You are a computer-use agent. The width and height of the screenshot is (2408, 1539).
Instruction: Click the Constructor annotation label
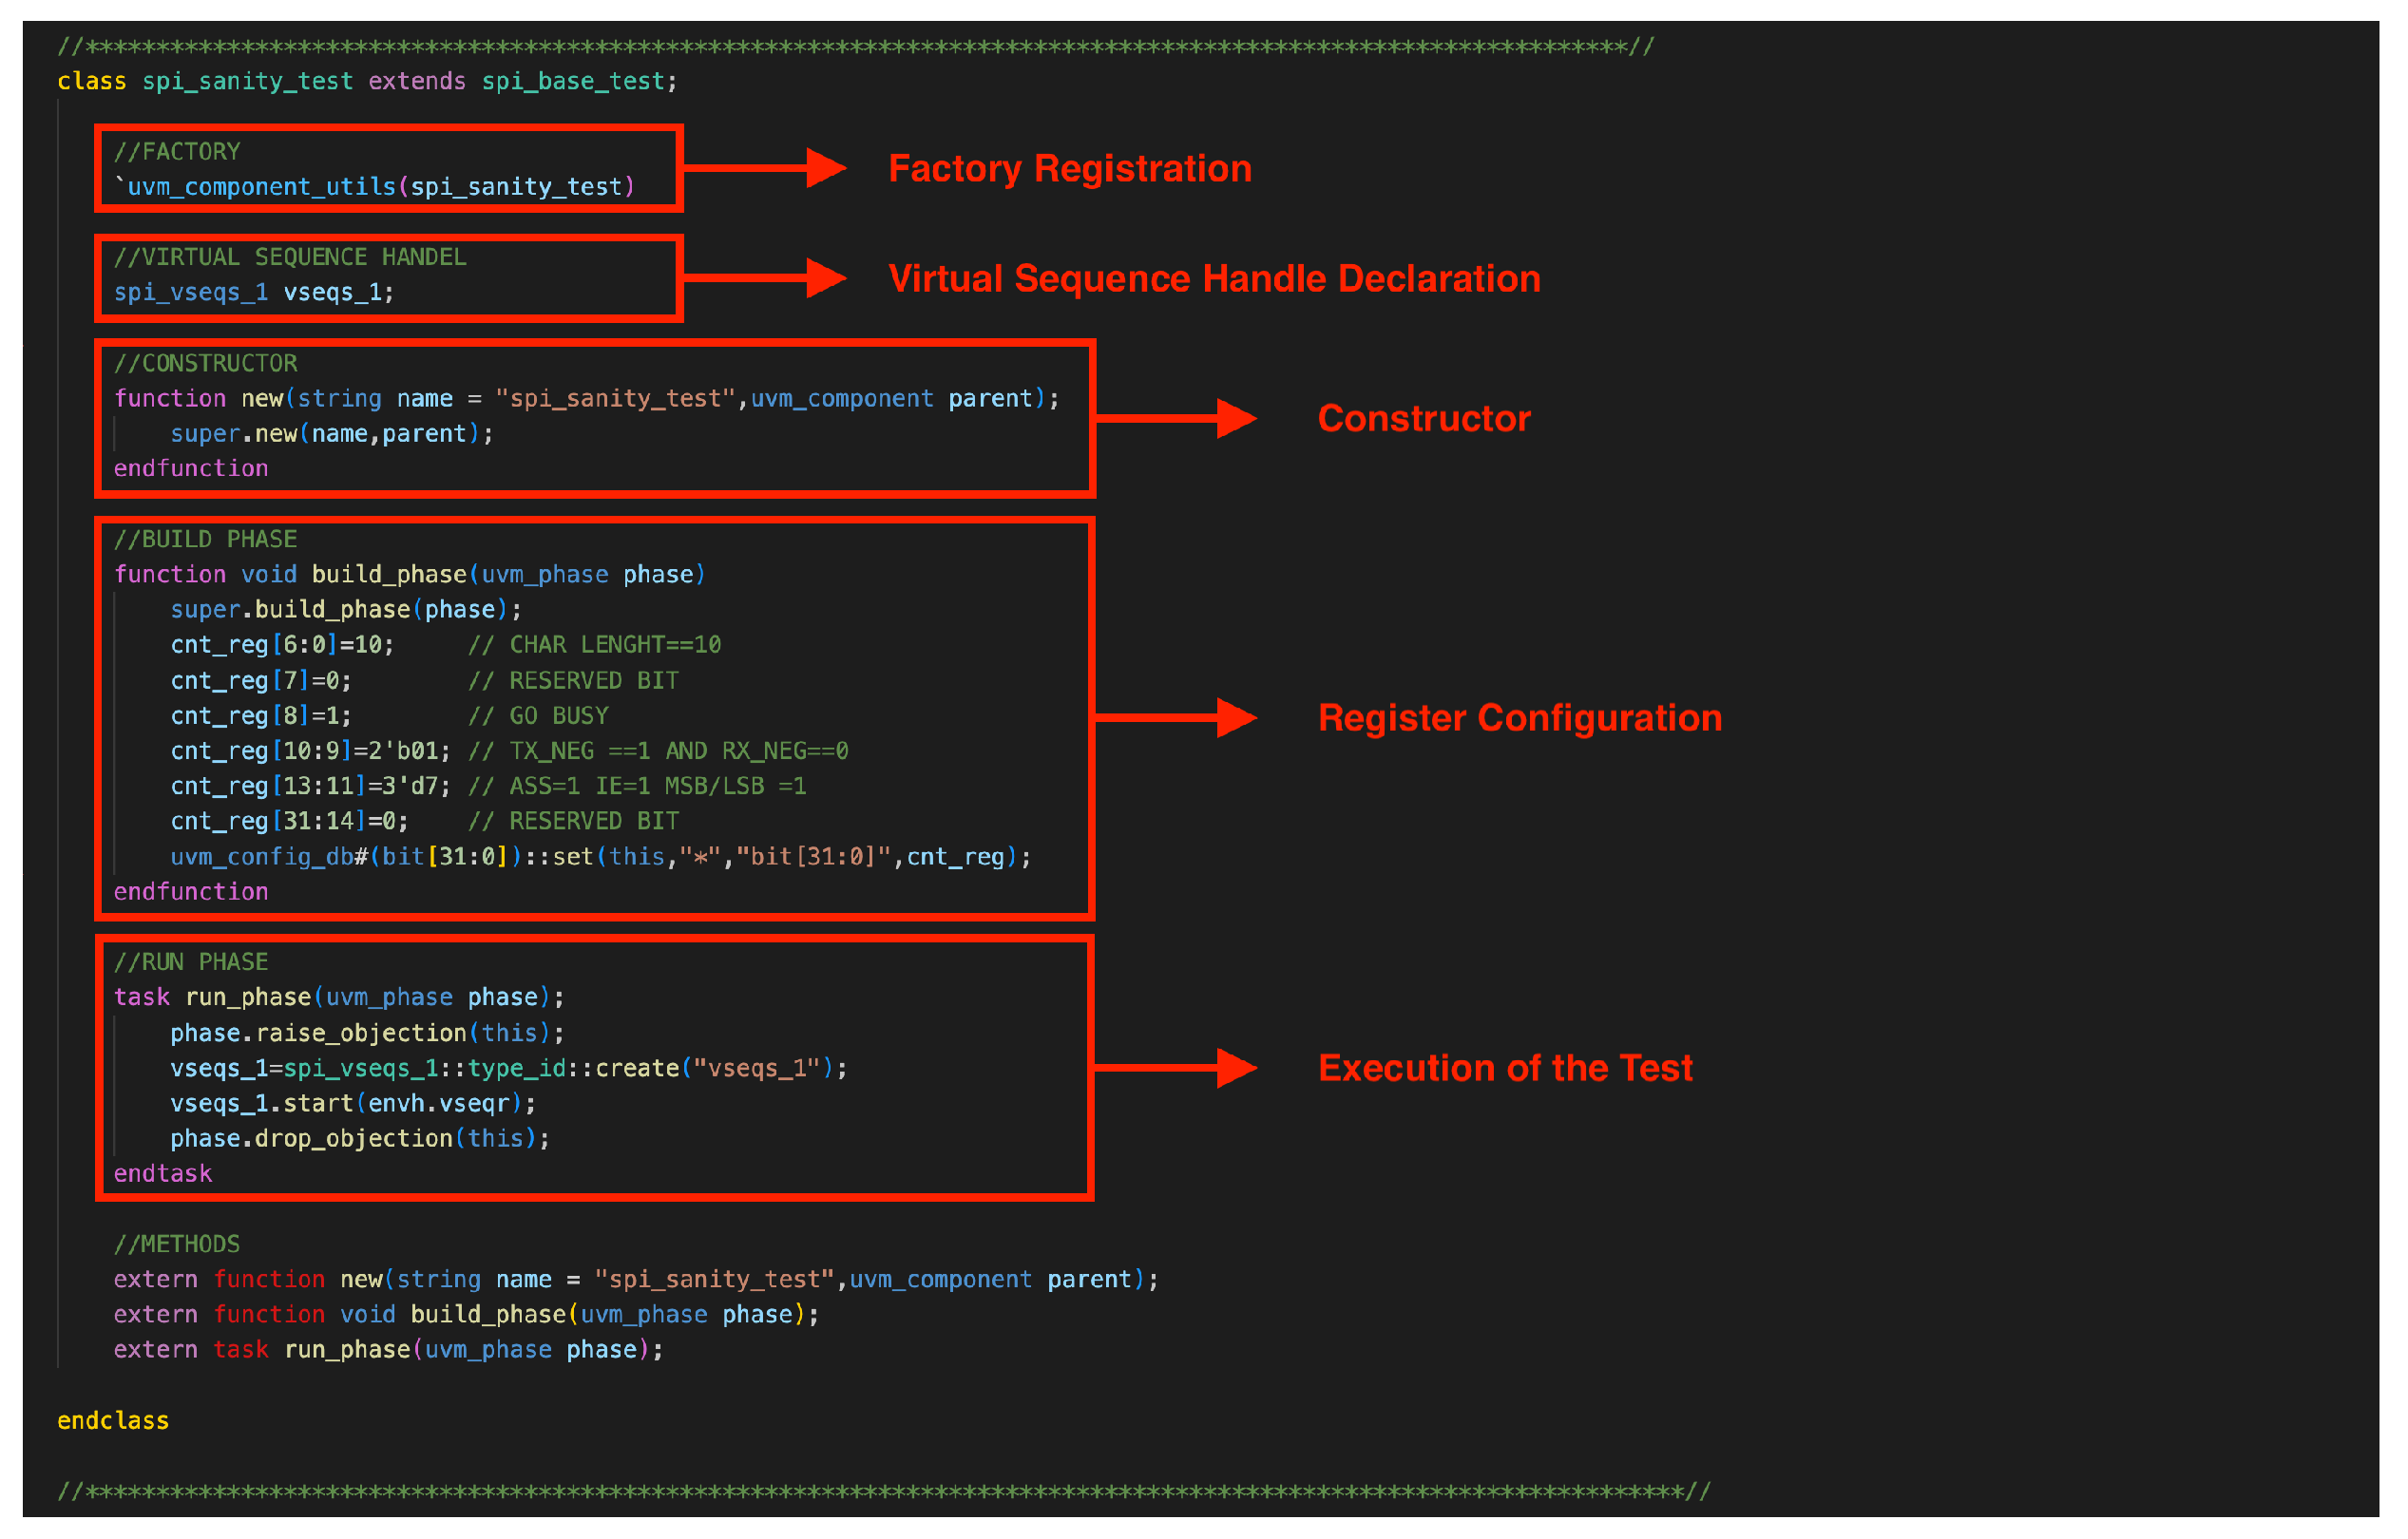pyautogui.click(x=1423, y=418)
